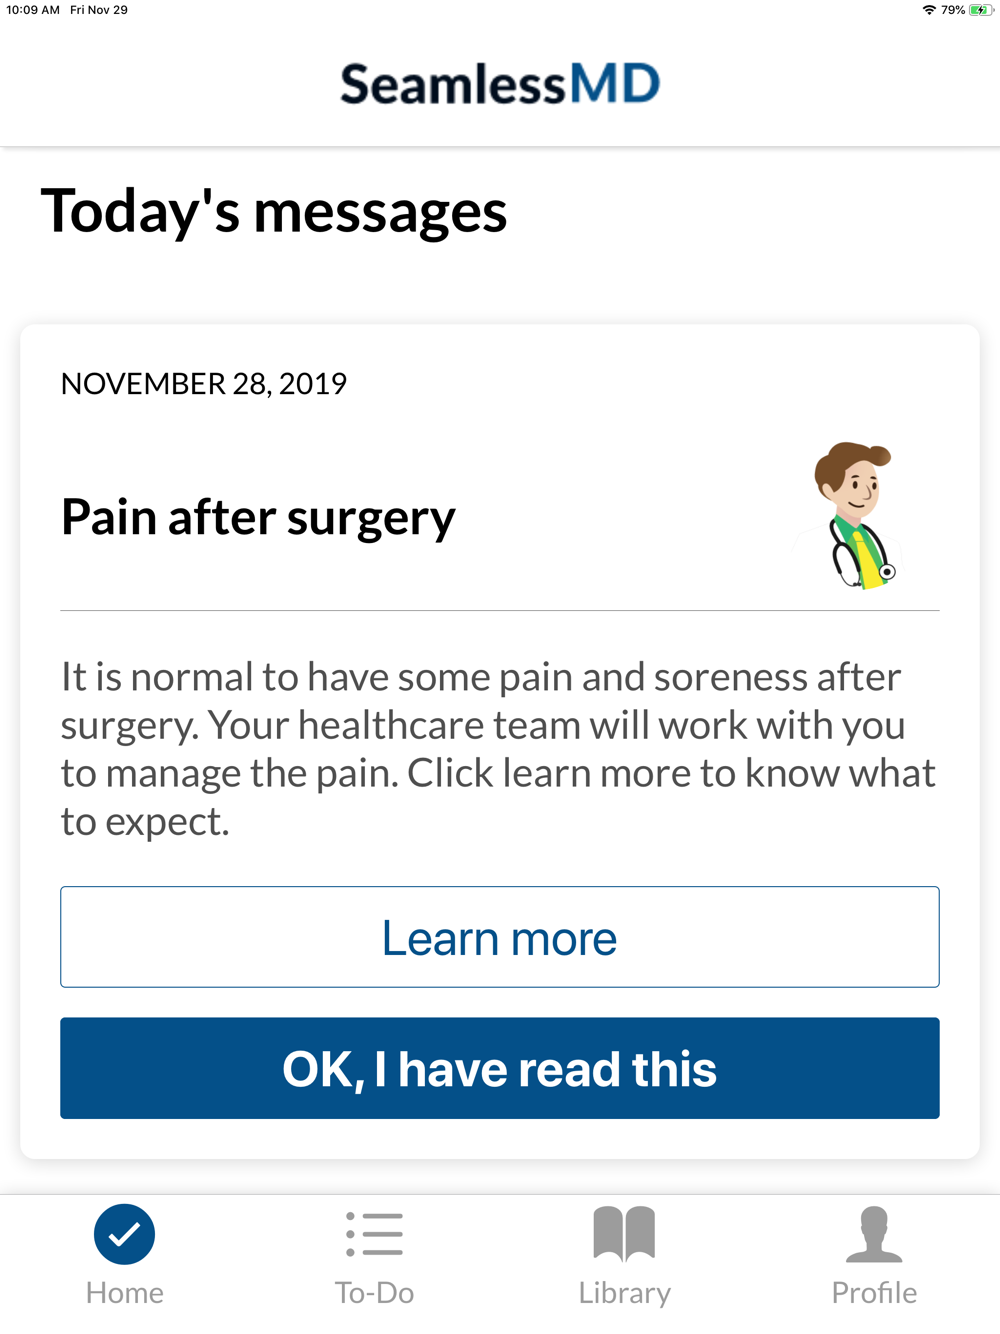The width and height of the screenshot is (1000, 1334).
Task: Tap the doctor avatar illustration
Action: [857, 516]
